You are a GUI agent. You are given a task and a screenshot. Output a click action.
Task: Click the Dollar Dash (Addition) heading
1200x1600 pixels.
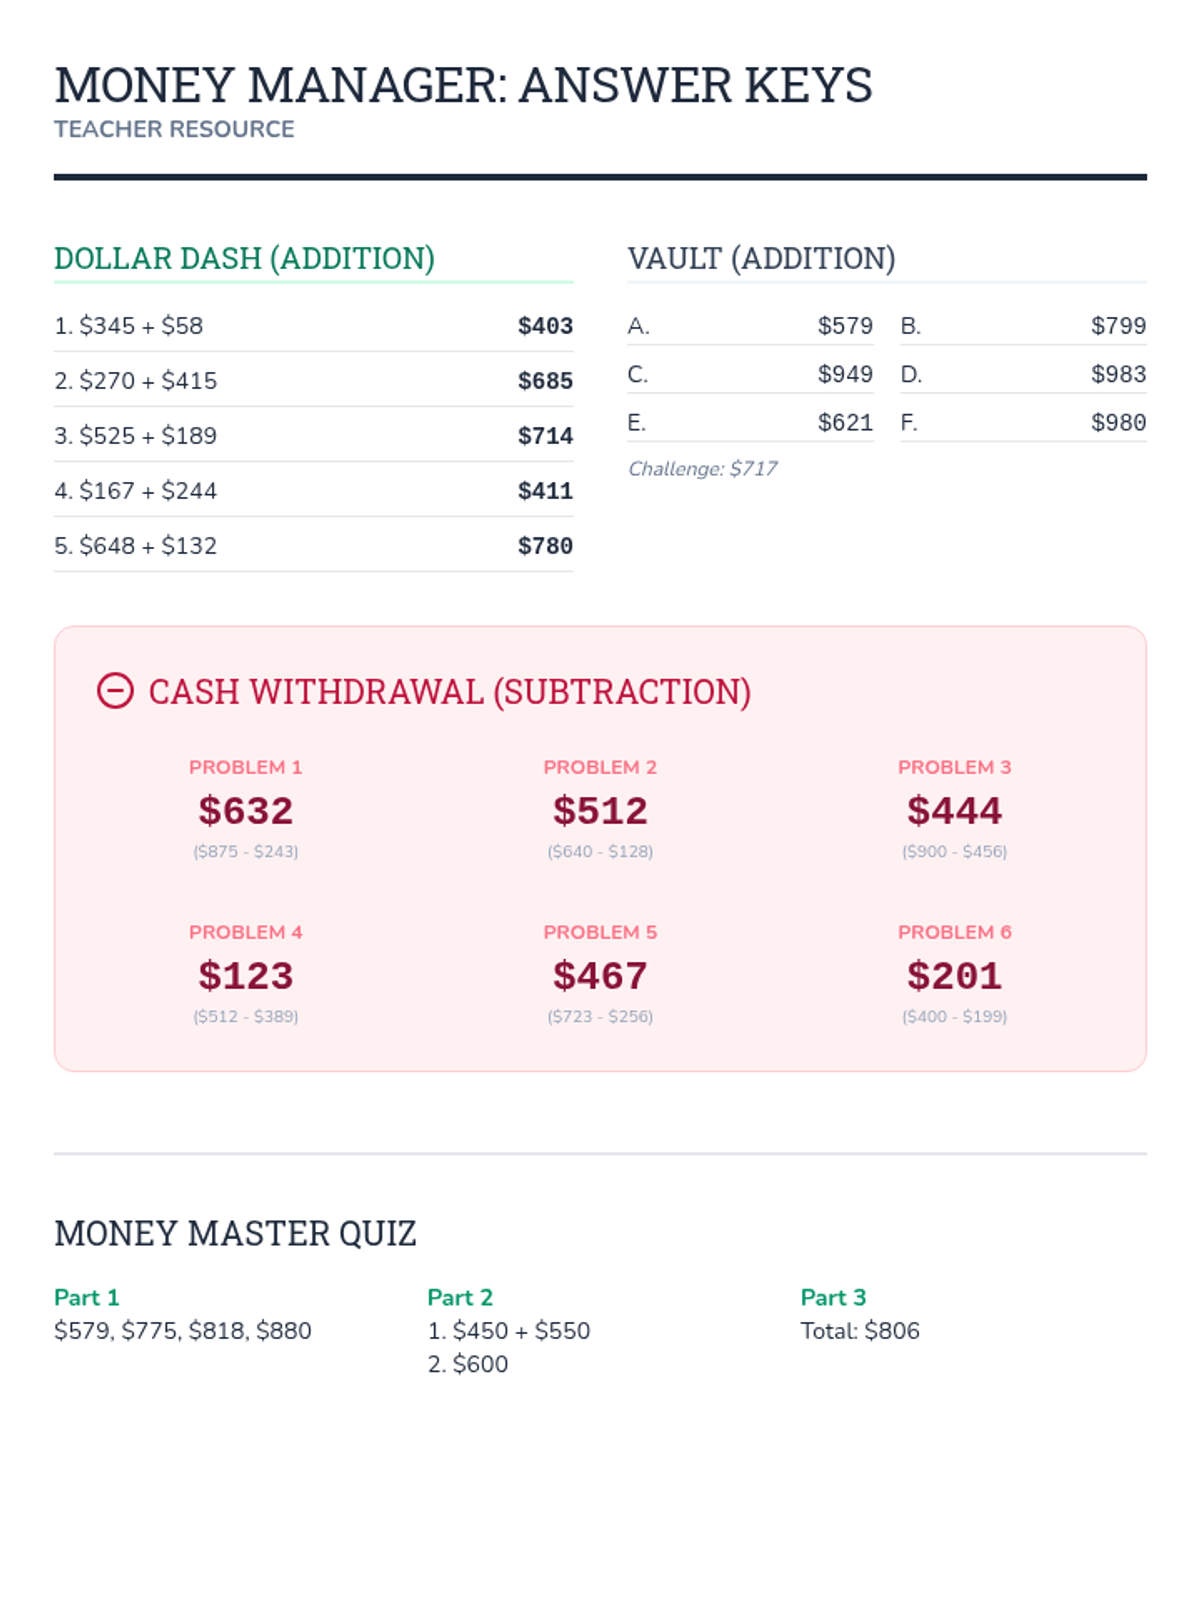244,258
